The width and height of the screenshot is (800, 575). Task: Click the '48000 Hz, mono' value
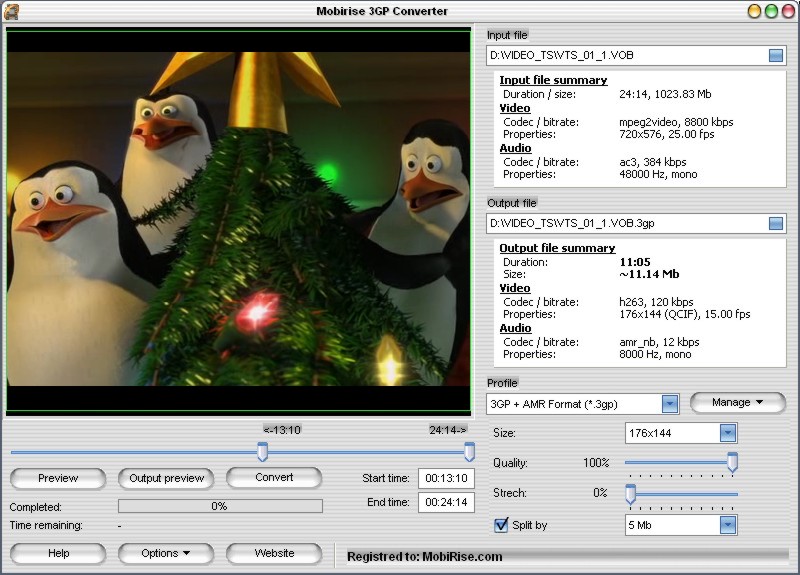(658, 174)
